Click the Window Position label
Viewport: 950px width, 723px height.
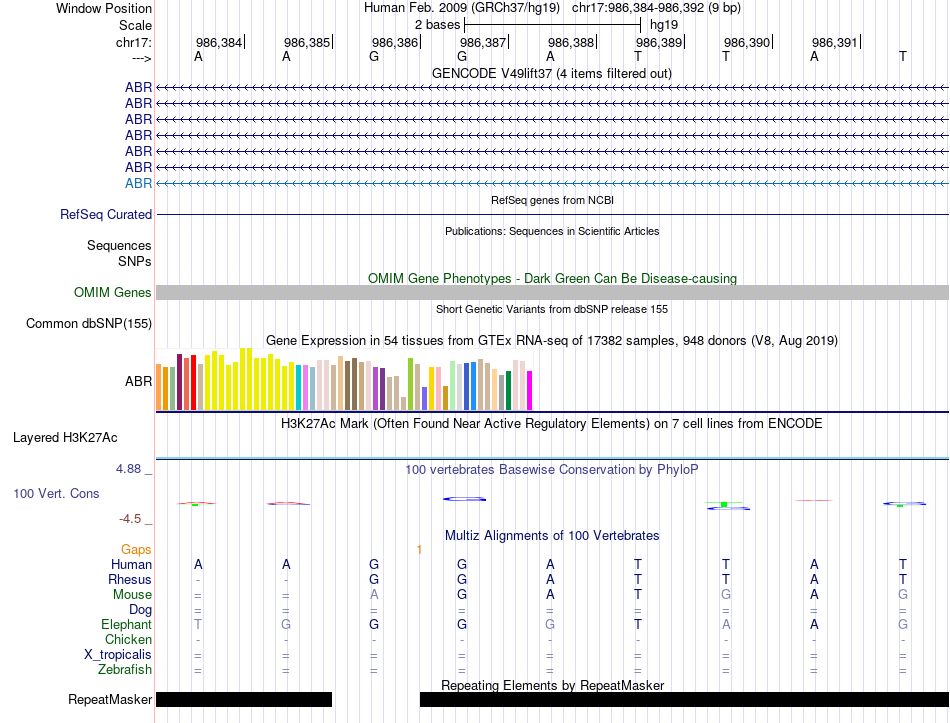click(x=104, y=8)
